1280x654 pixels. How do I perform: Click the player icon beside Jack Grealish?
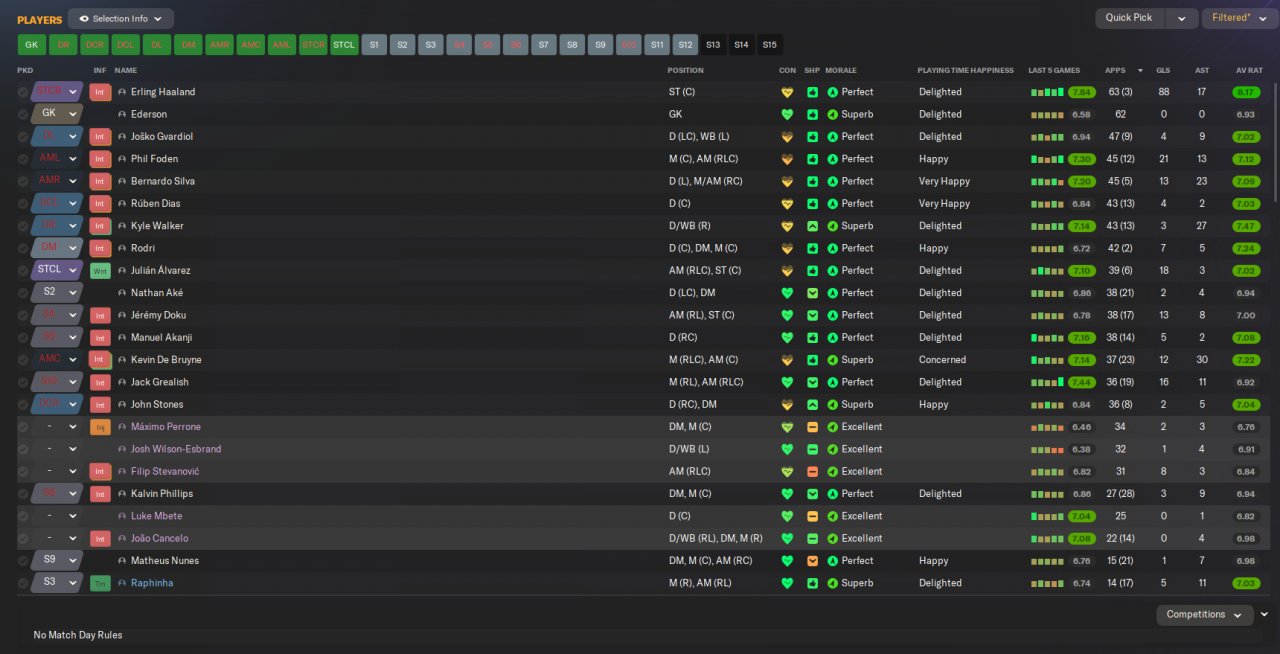tap(122, 382)
